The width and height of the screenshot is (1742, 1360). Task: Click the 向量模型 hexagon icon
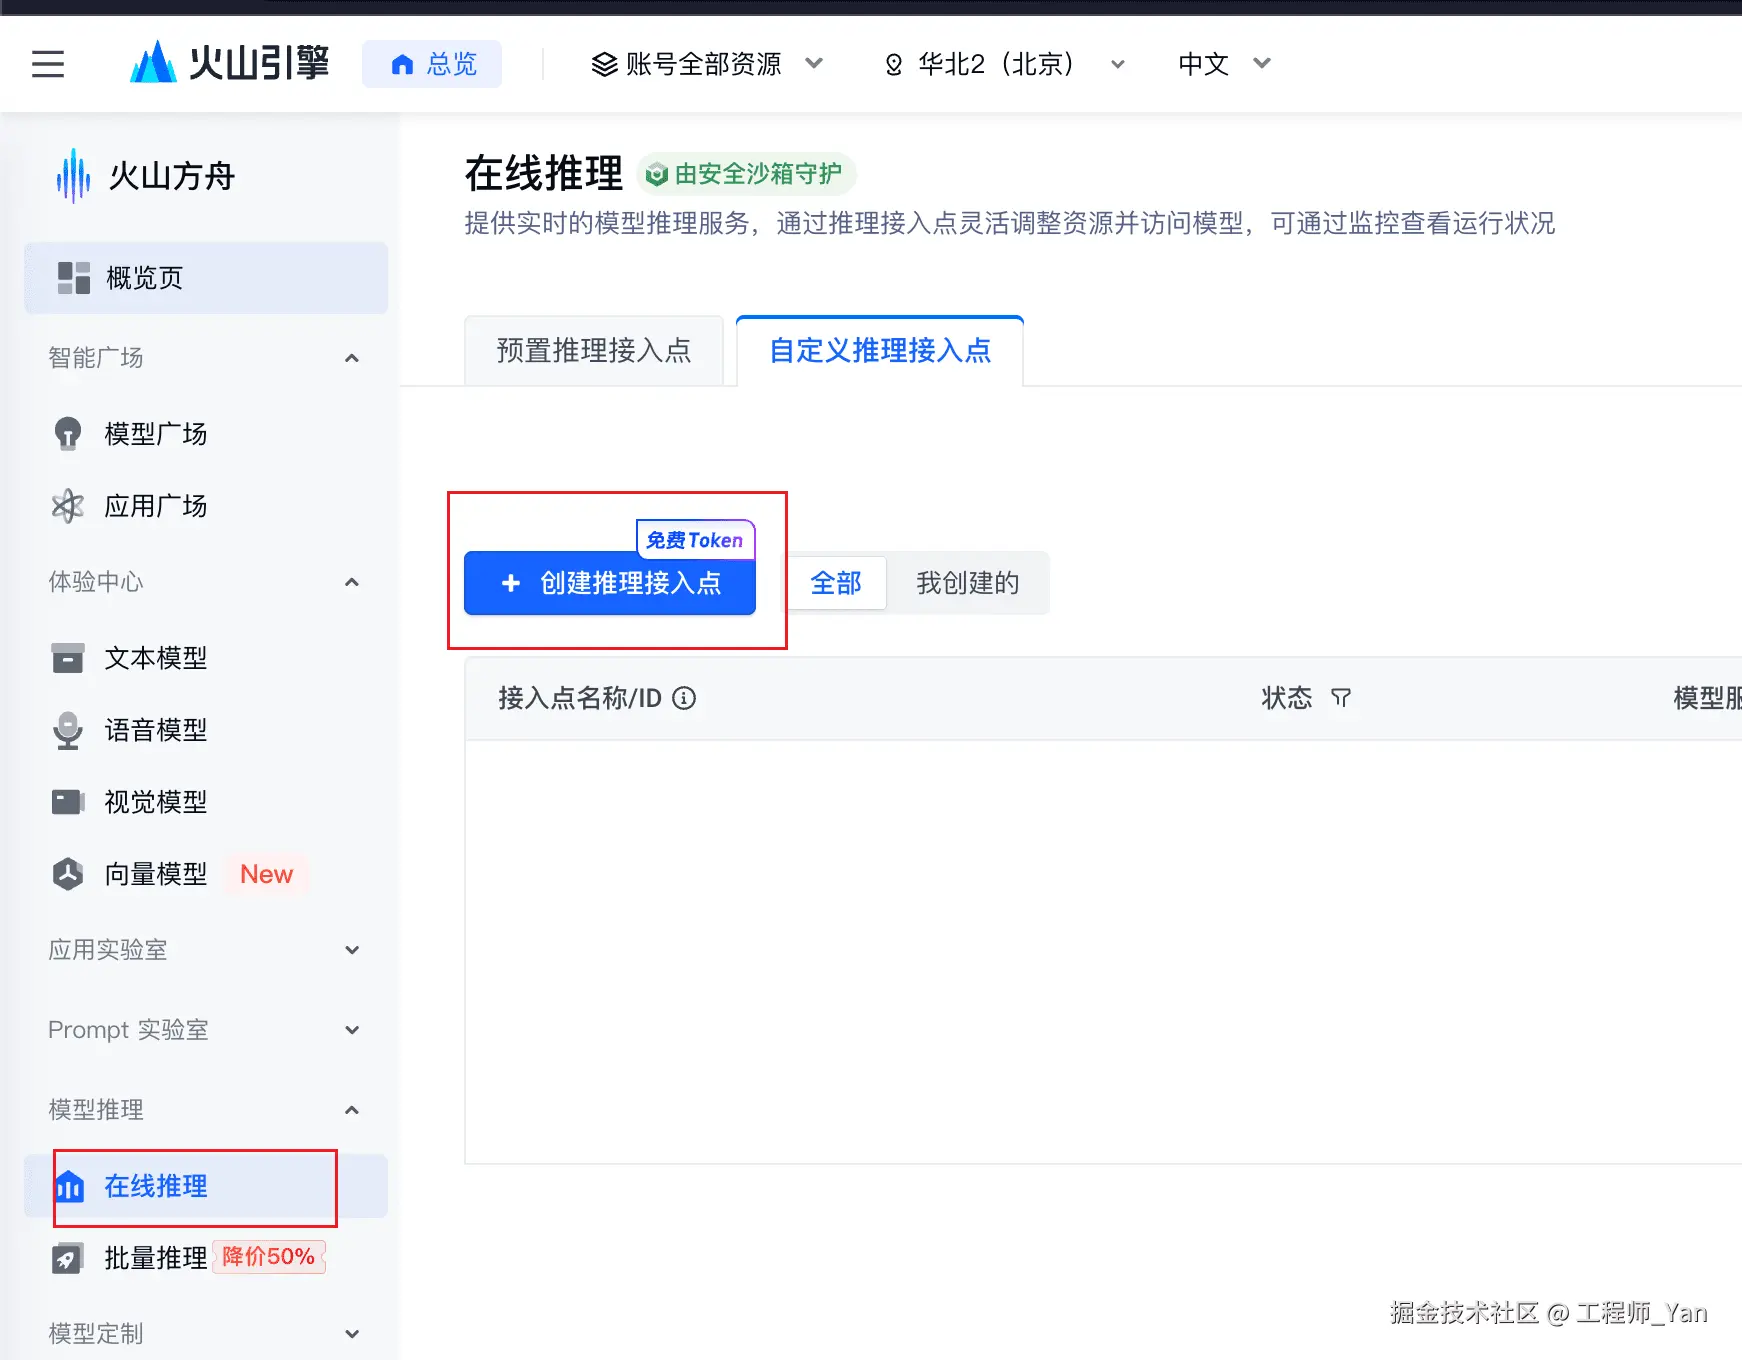pyautogui.click(x=67, y=874)
